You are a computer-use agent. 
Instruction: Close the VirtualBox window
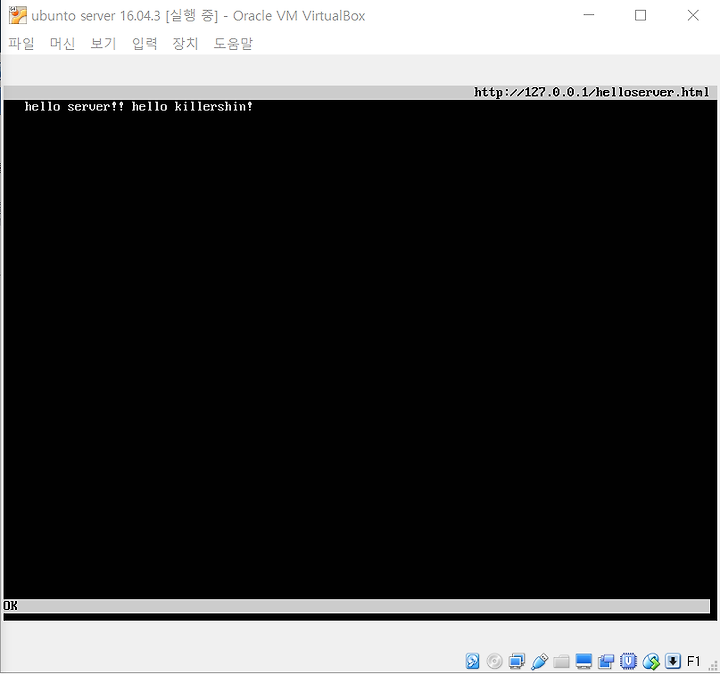(693, 15)
